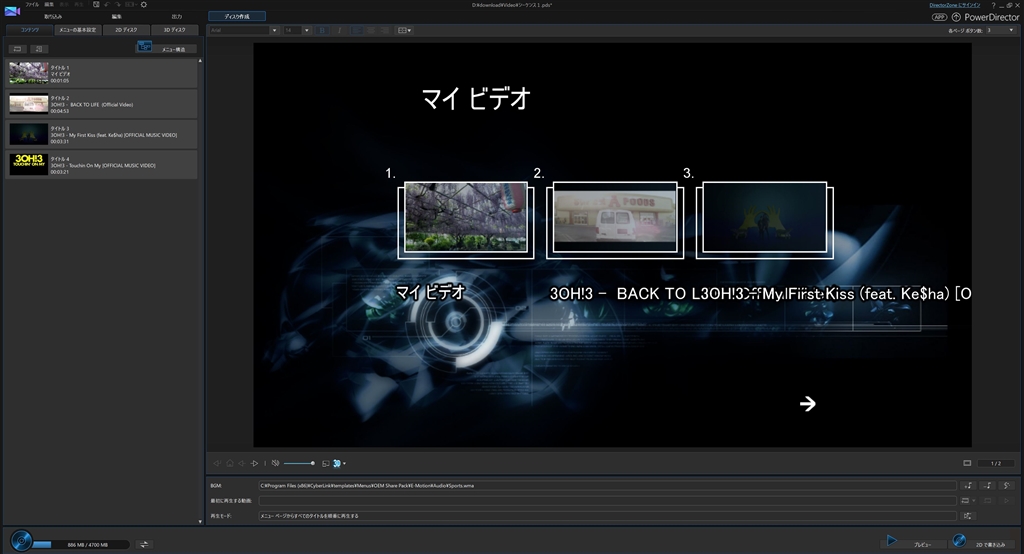Click the undo arrow icon

click(x=107, y=5)
